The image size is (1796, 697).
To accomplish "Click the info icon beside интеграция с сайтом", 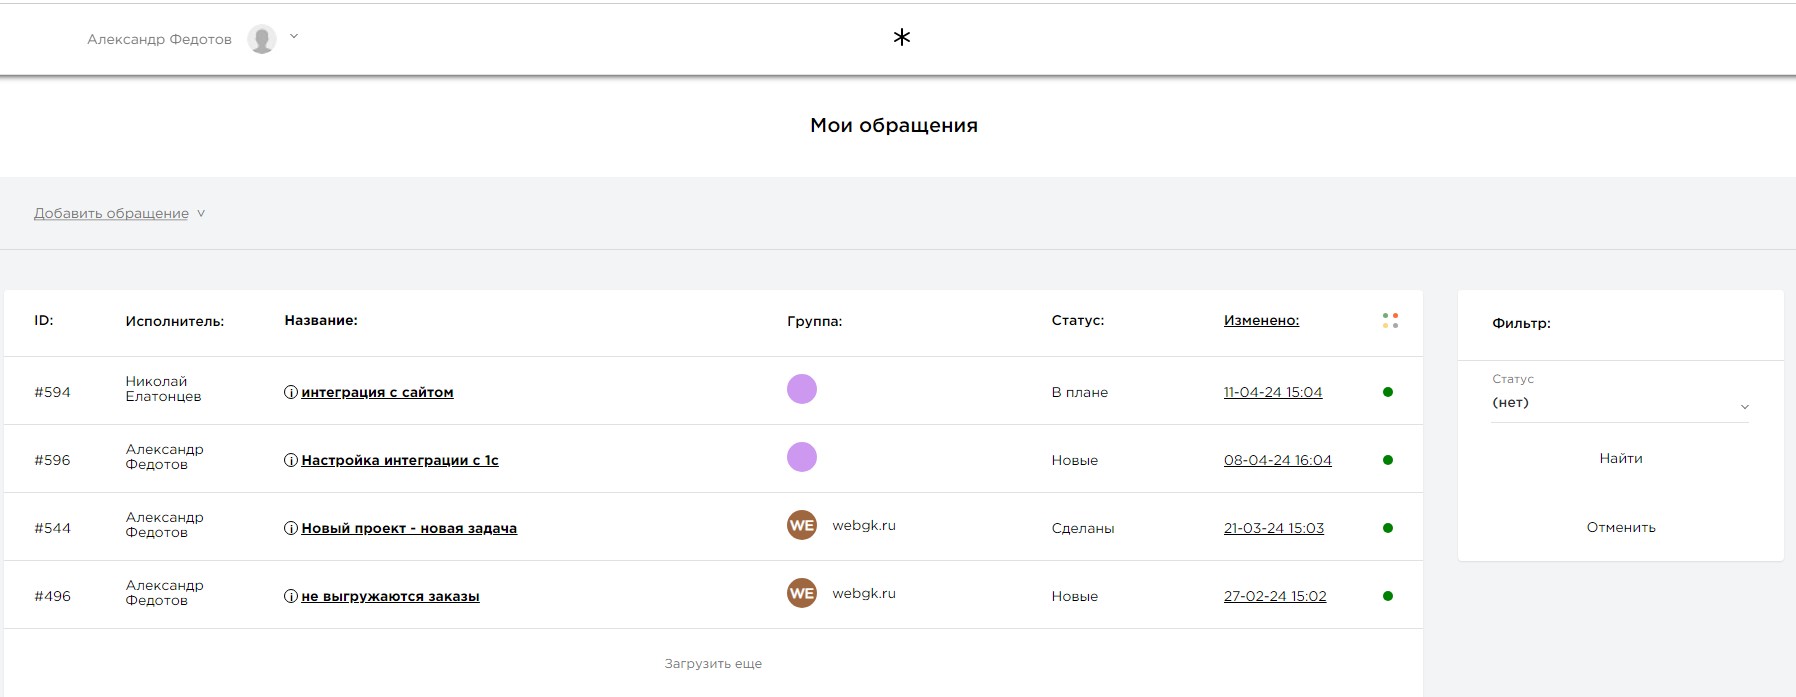I will [x=291, y=392].
